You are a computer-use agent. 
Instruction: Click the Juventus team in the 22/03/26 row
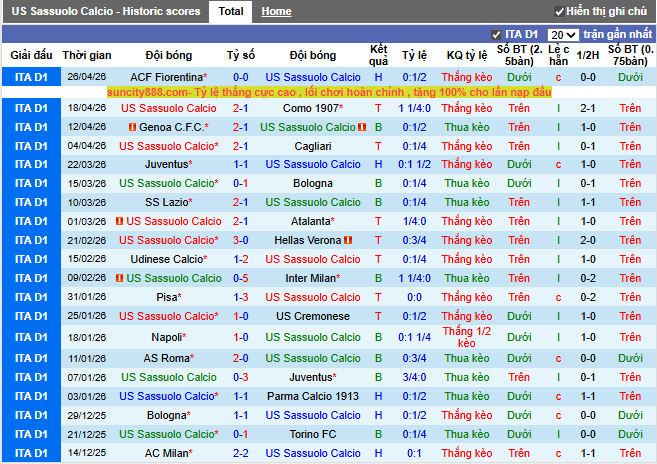(166, 164)
